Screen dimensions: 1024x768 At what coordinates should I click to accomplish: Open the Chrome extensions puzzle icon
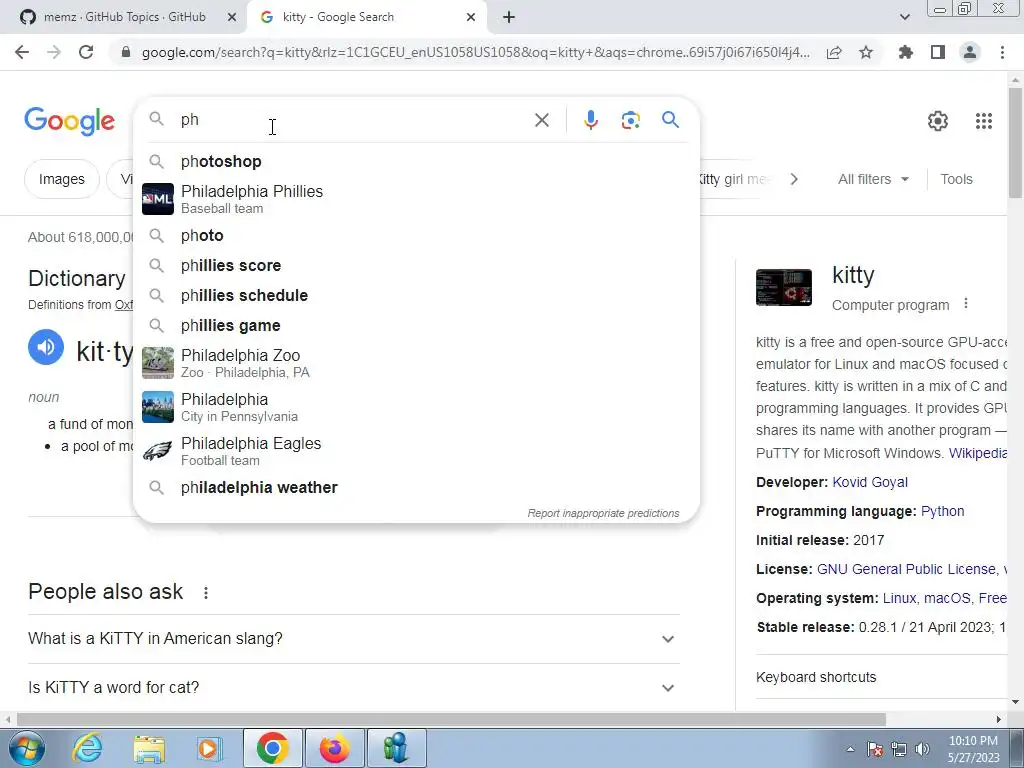coord(906,52)
